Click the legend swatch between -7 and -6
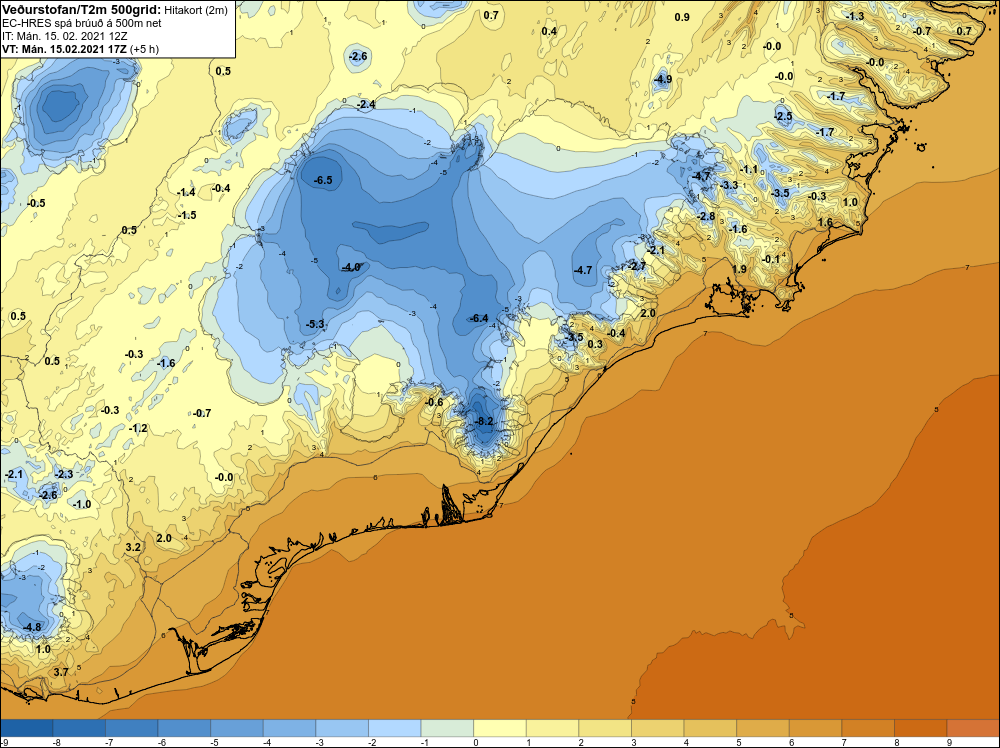 [x=132, y=728]
